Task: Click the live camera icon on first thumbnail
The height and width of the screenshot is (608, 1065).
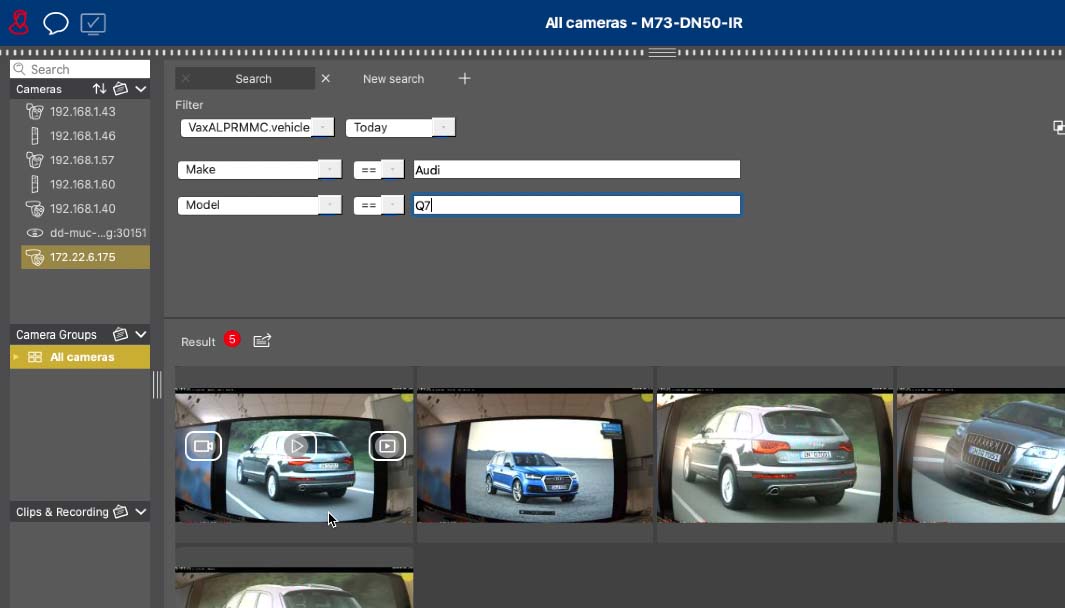Action: pyautogui.click(x=204, y=446)
